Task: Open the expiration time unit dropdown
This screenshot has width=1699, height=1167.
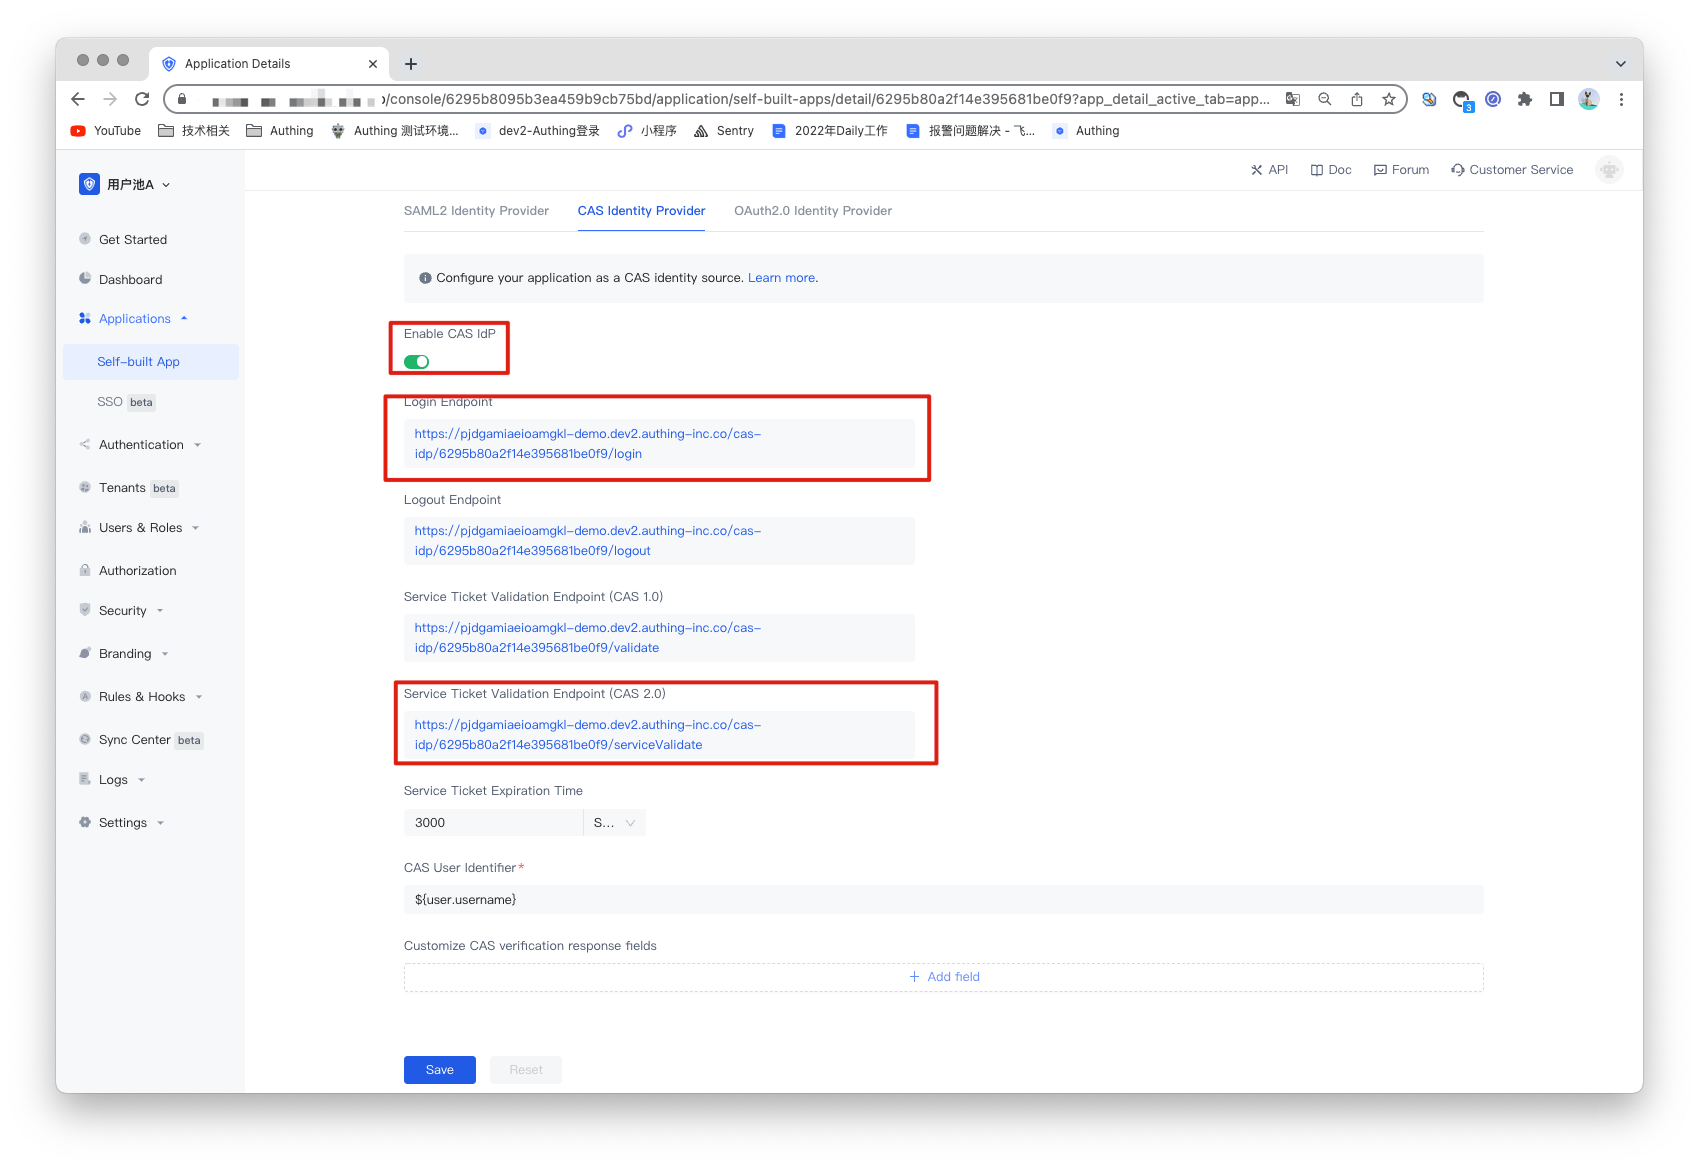Action: coord(613,822)
